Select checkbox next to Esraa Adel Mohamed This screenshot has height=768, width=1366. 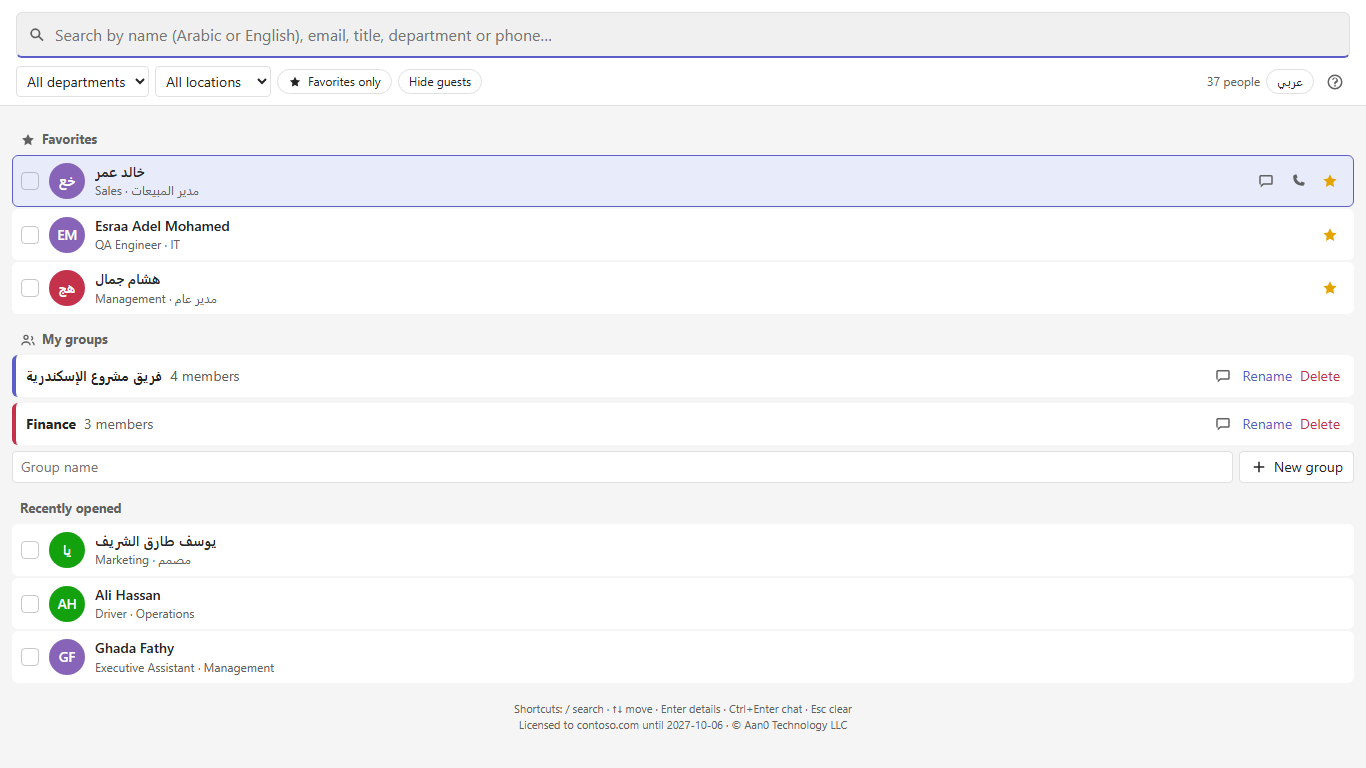[30, 235]
